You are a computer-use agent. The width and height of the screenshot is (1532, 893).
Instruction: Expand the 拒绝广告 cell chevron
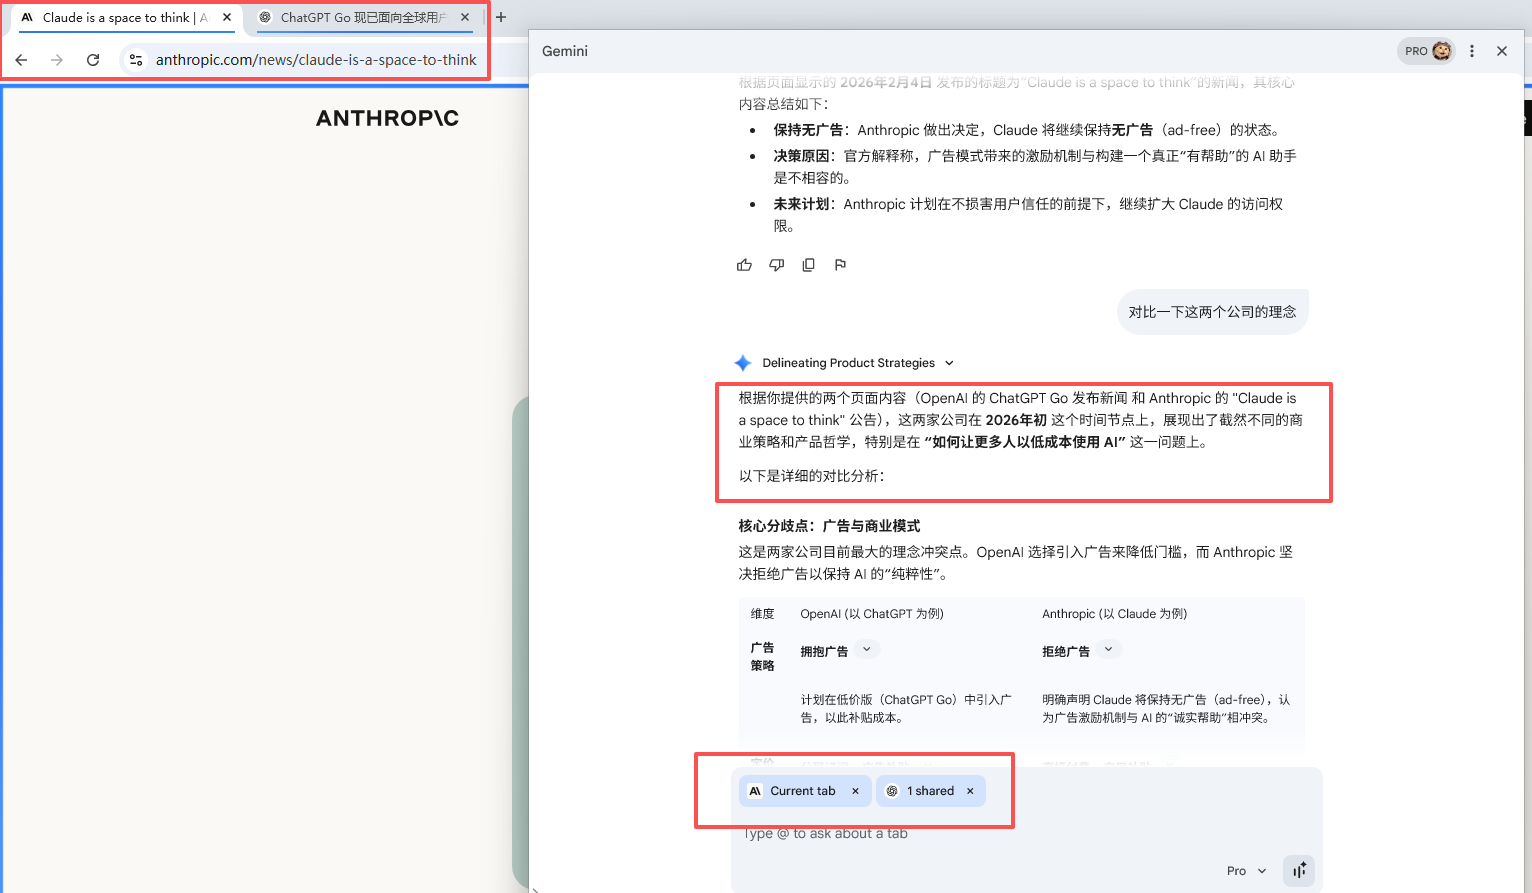point(1108,650)
